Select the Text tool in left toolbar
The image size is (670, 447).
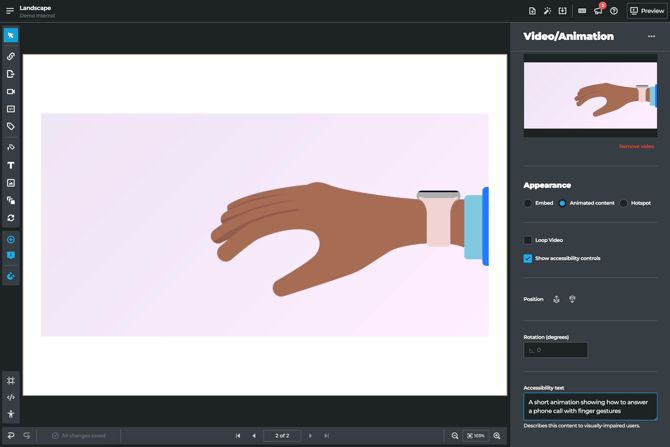[11, 165]
